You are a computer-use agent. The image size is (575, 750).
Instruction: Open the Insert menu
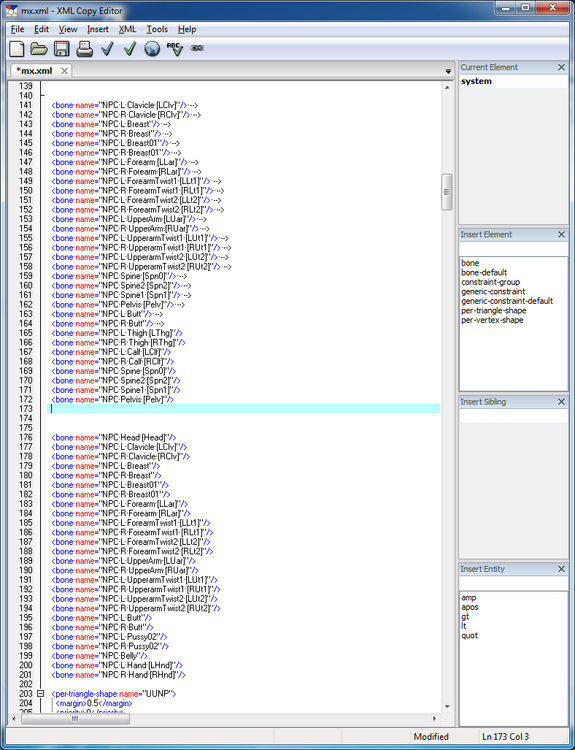pyautogui.click(x=98, y=29)
